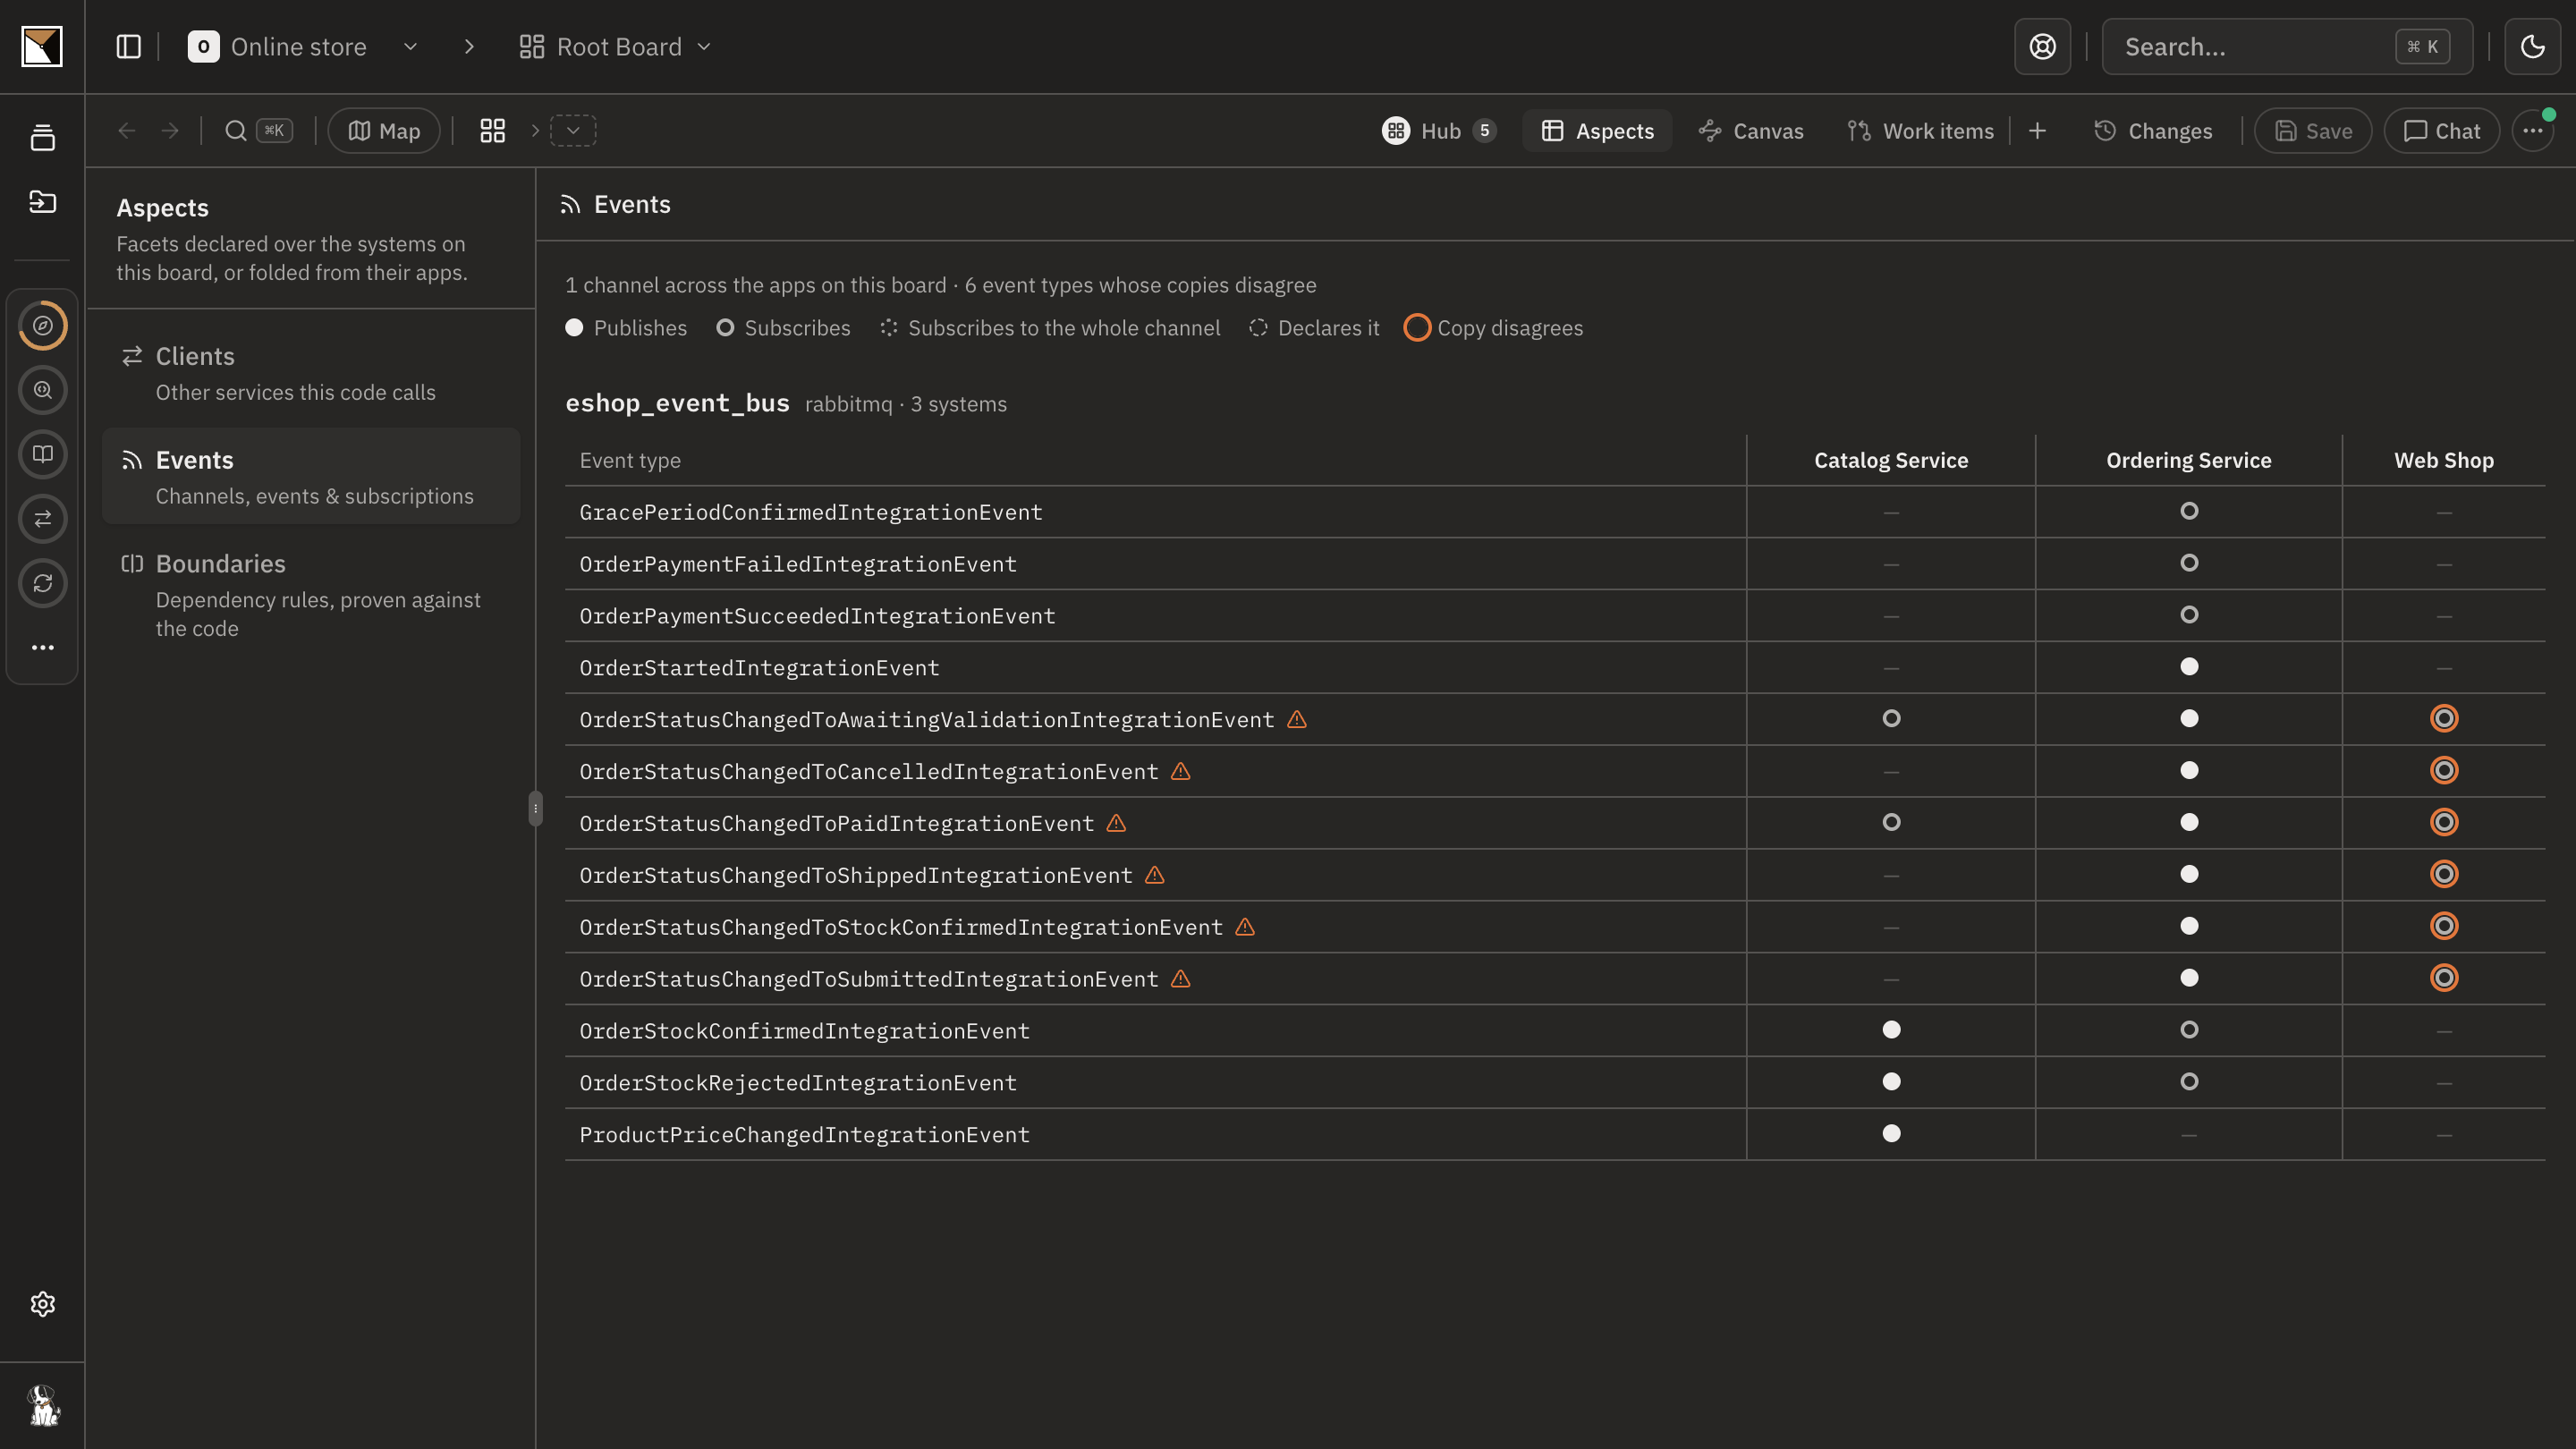Image resolution: width=2576 pixels, height=1449 pixels.
Task: Open the Map view button
Action: click(x=384, y=131)
